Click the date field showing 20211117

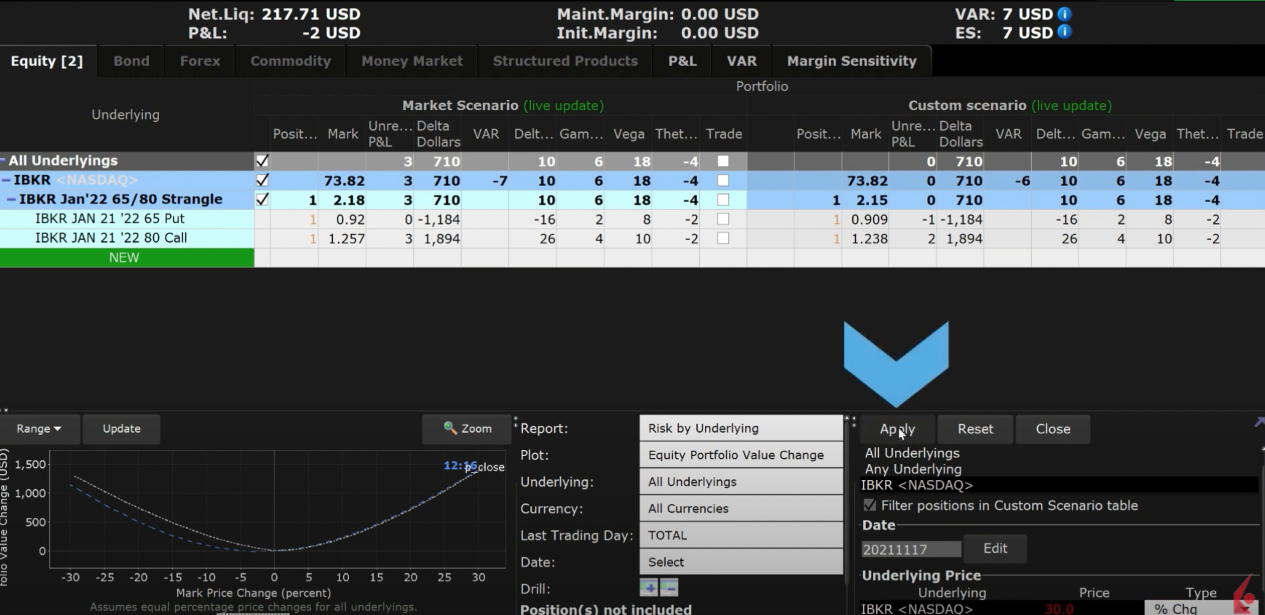coord(911,549)
